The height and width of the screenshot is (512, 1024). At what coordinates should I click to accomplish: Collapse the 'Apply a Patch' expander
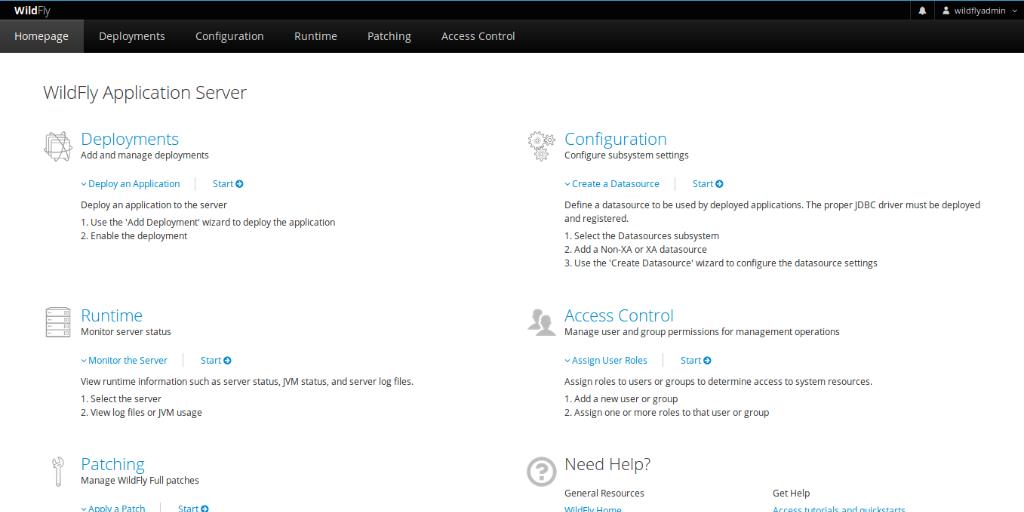[x=113, y=508]
